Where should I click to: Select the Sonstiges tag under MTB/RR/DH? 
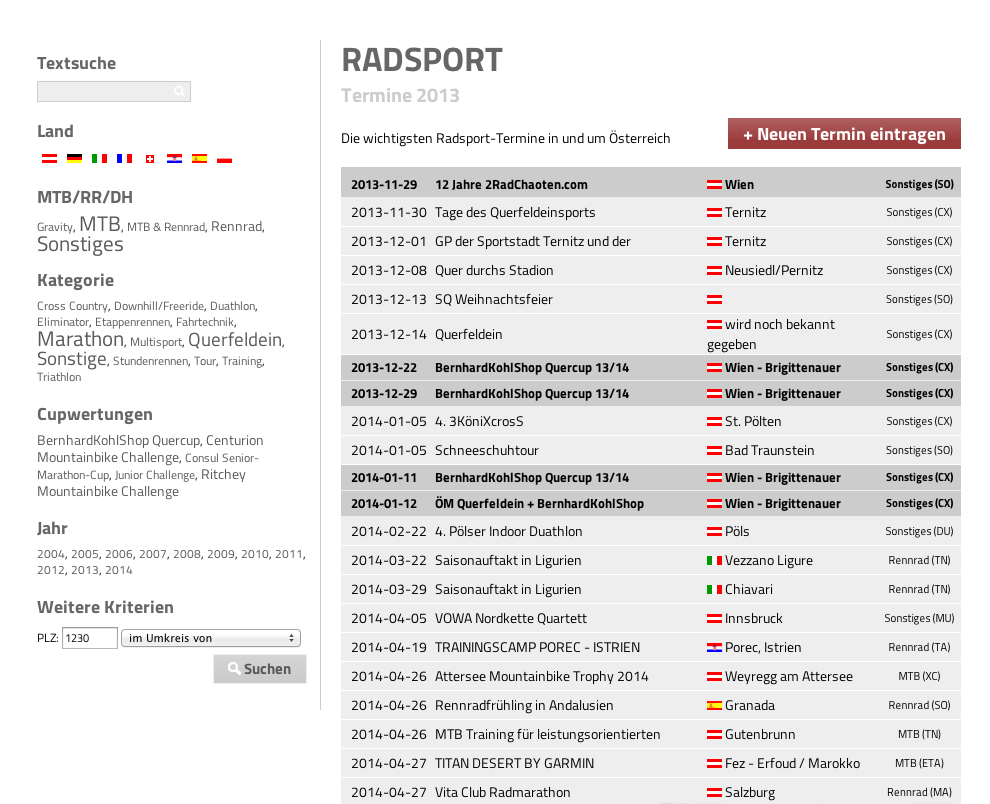pyautogui.click(x=80, y=244)
